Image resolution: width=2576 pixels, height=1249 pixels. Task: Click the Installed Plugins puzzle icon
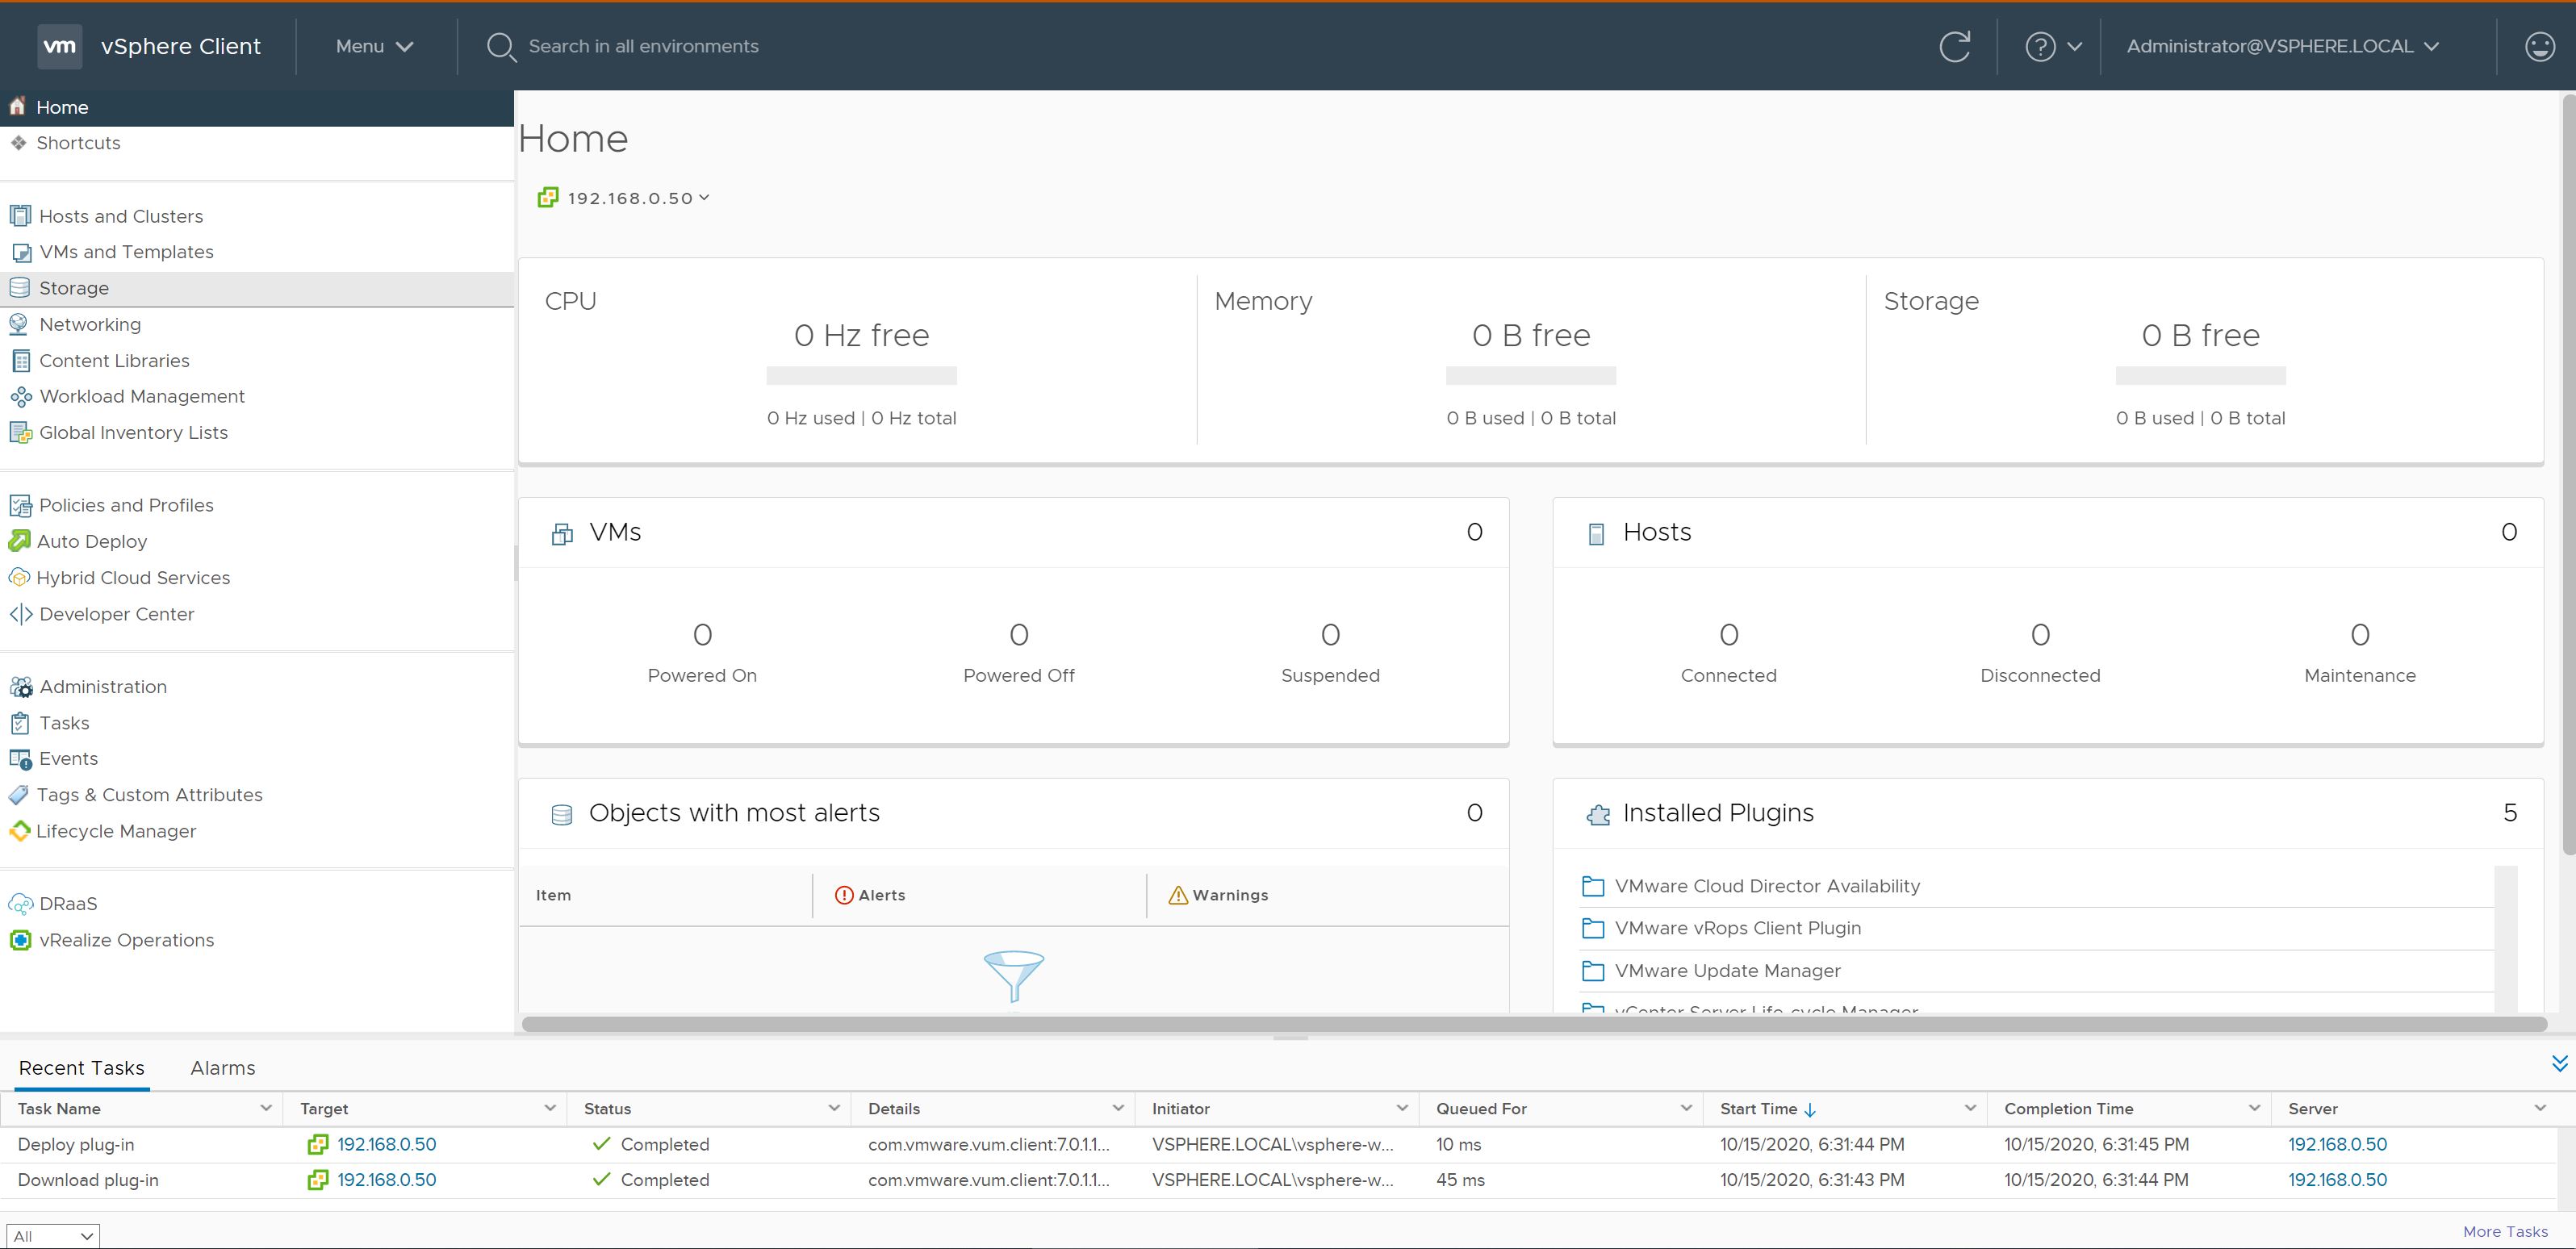click(x=1598, y=814)
